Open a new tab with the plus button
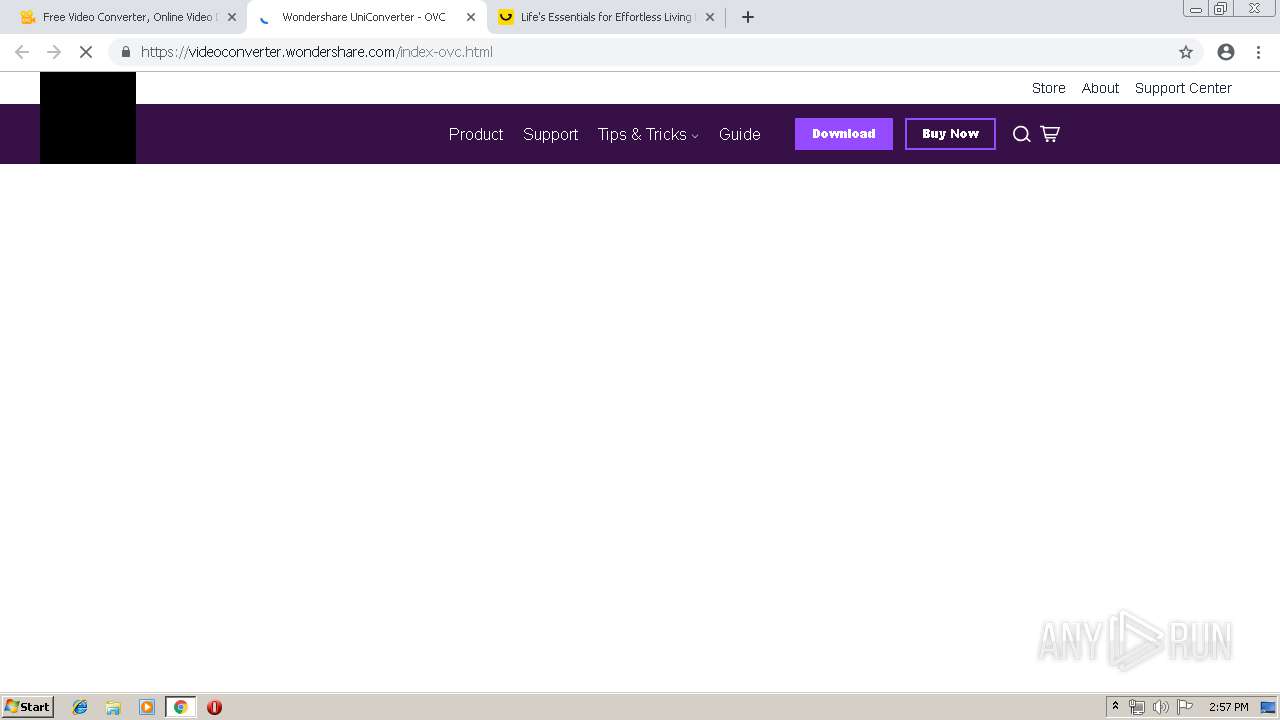The height and width of the screenshot is (720, 1280). [x=748, y=17]
